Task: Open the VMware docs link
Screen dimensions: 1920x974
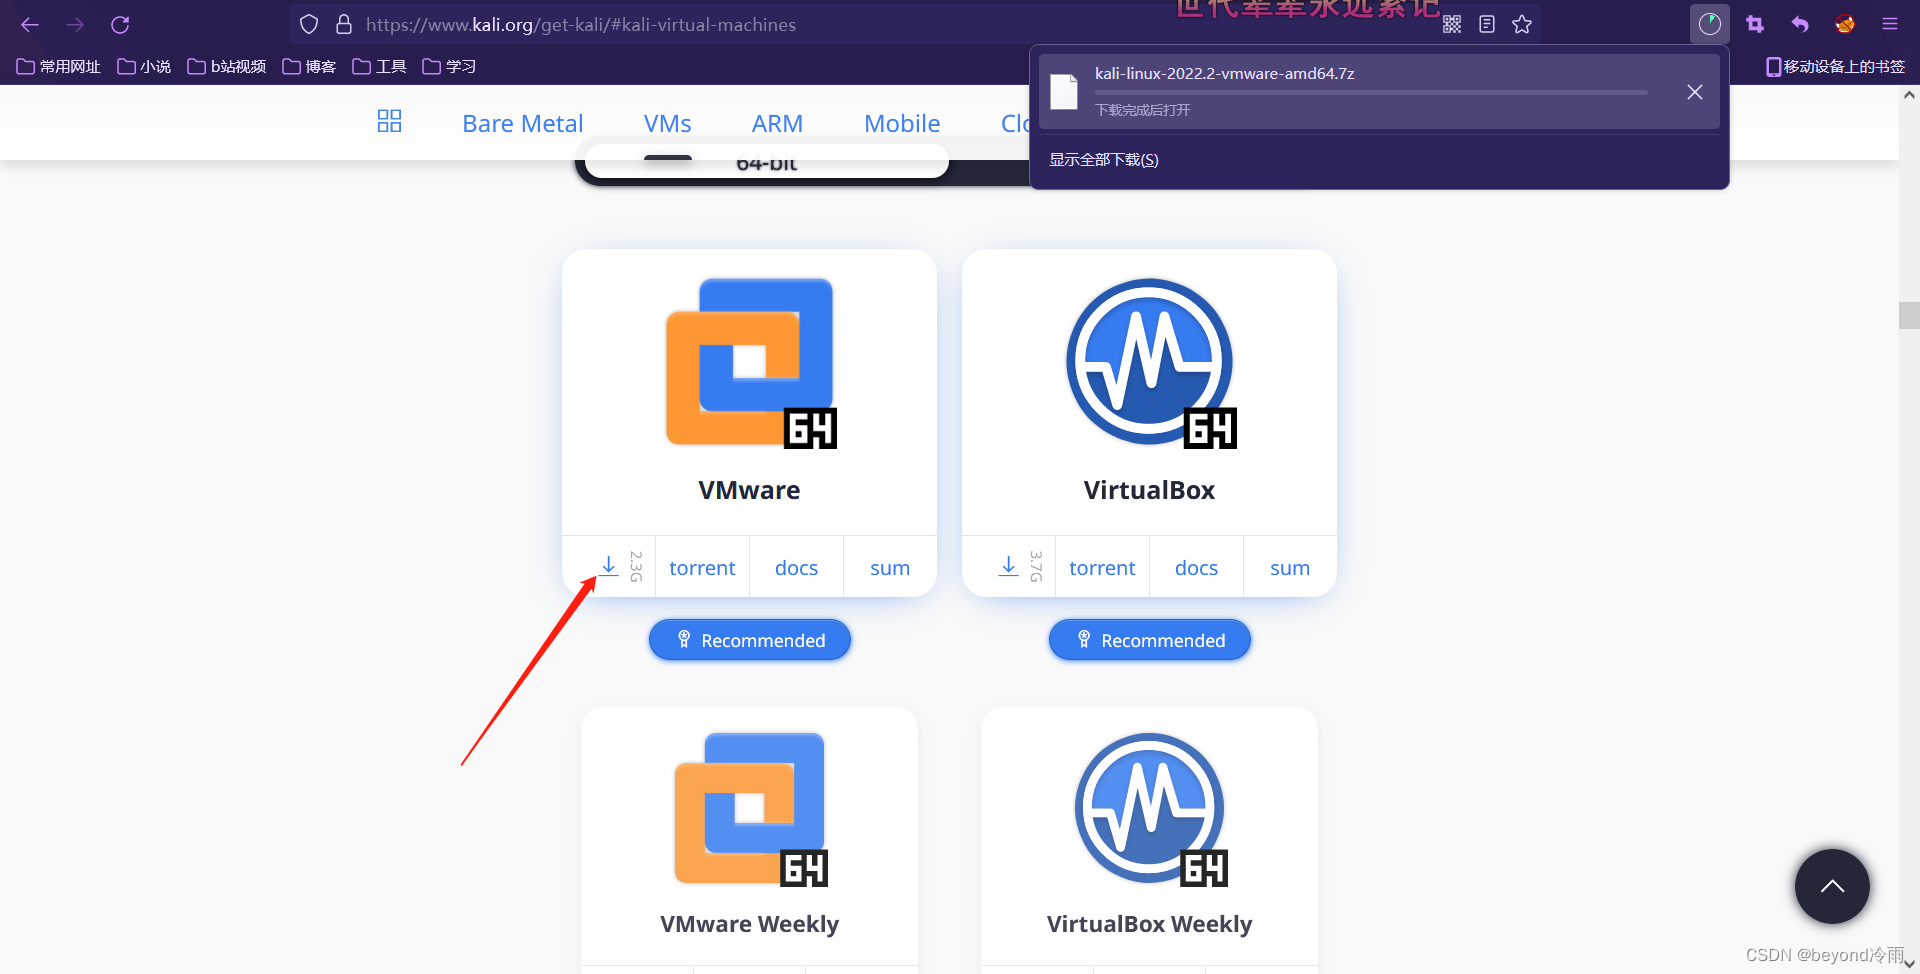Action: [796, 568]
